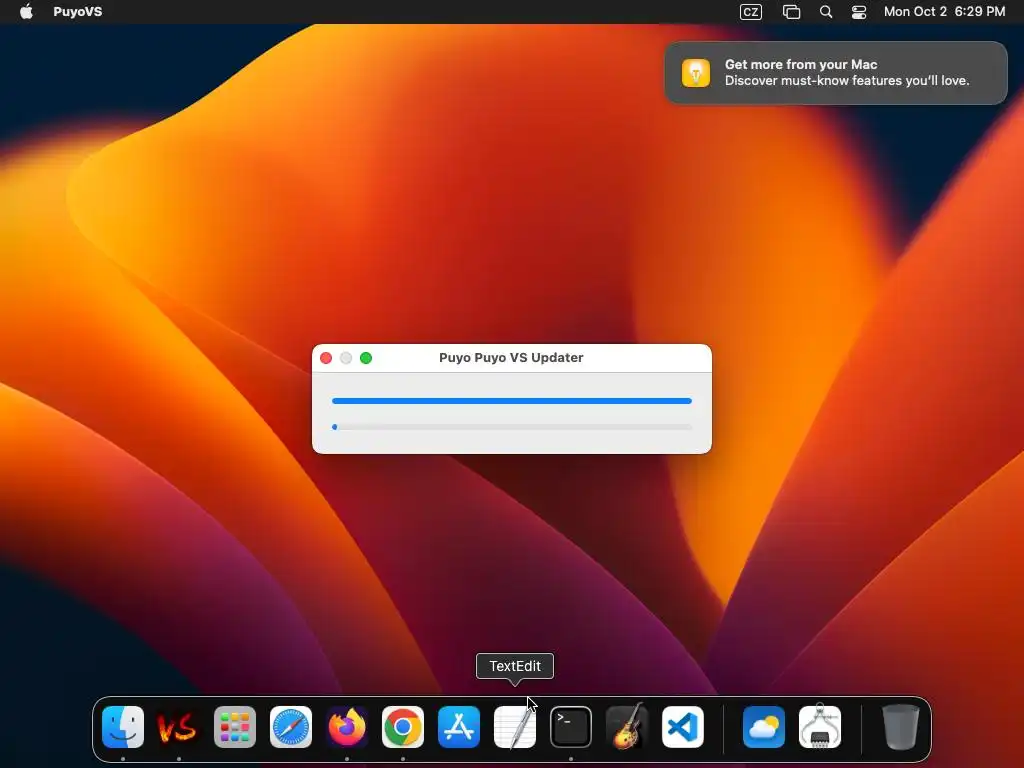Open the PuyoVS application menu

coord(78,12)
